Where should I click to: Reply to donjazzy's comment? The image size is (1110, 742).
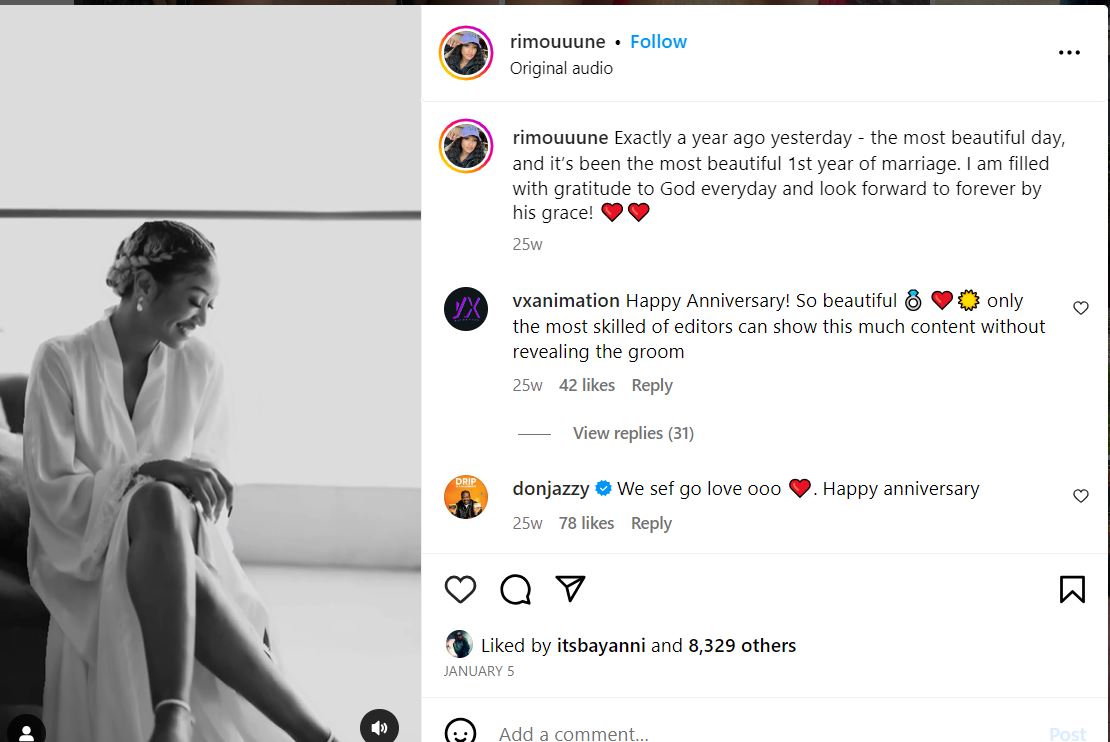point(651,523)
